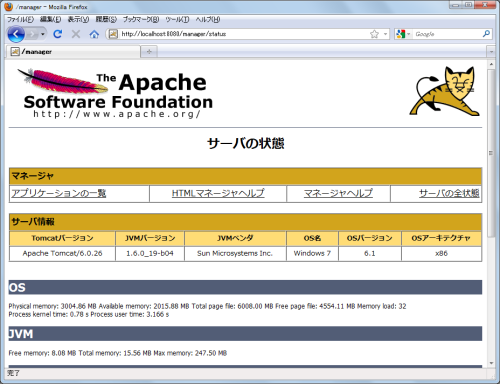
Task: Click the Tomcatバージョン column header
Action: pos(62,238)
